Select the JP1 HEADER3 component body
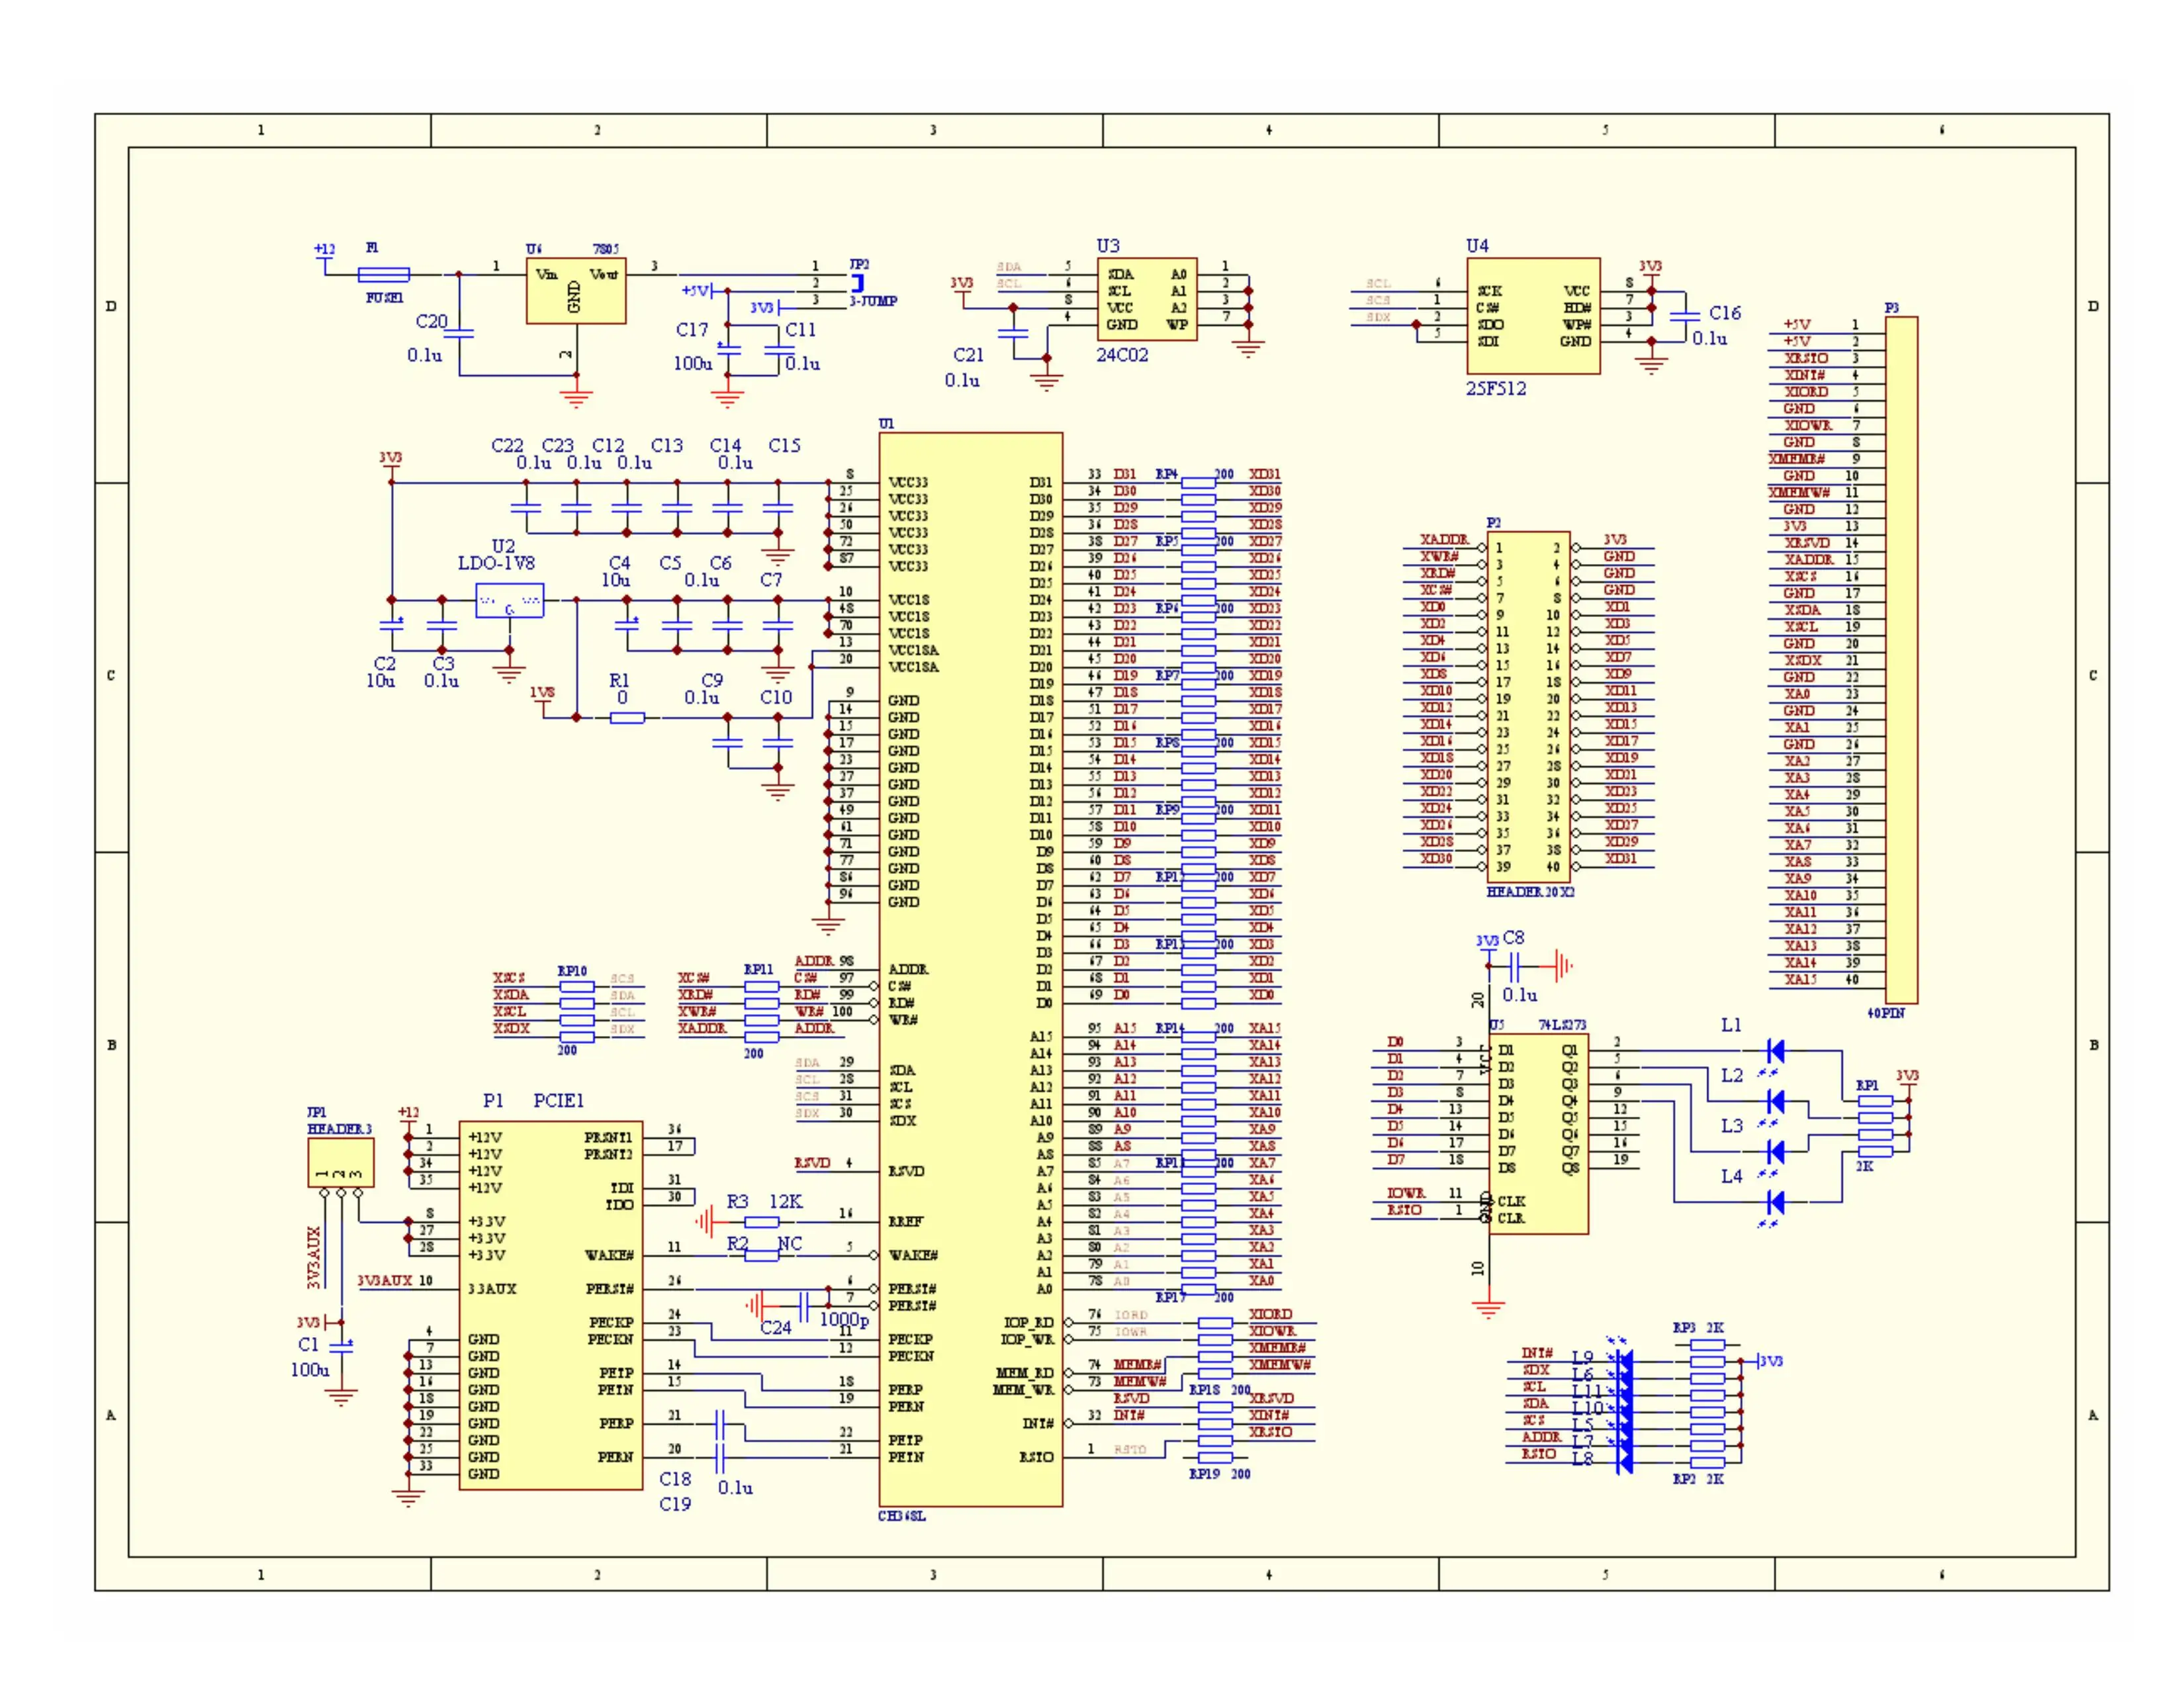2184x1688 pixels. (x=341, y=1163)
